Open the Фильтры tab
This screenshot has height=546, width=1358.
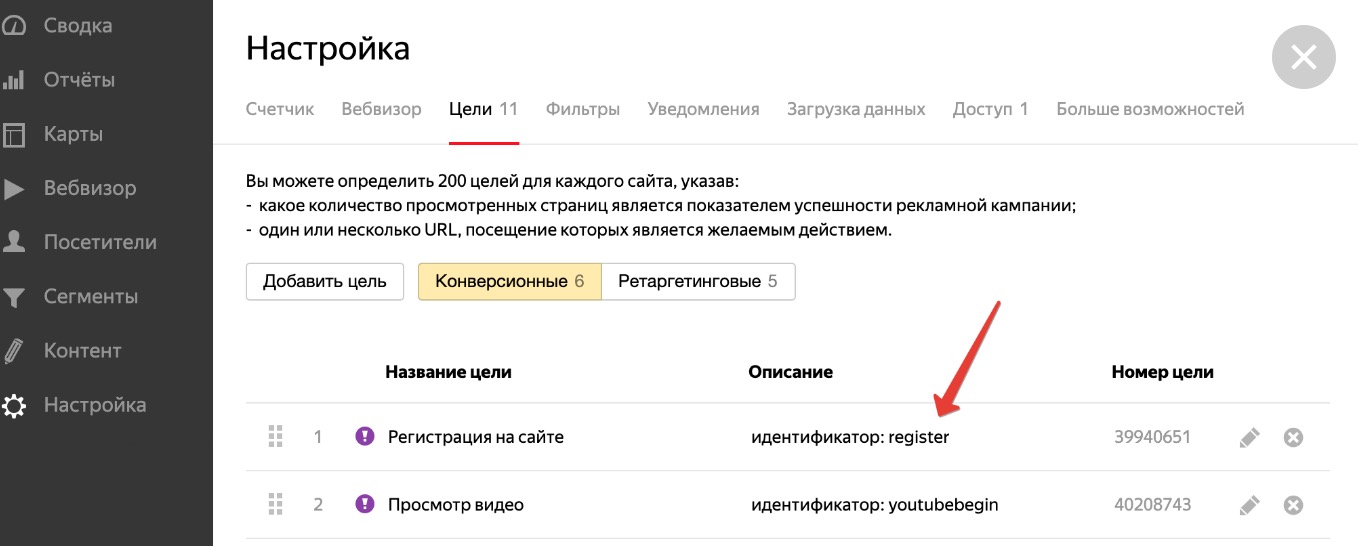583,109
